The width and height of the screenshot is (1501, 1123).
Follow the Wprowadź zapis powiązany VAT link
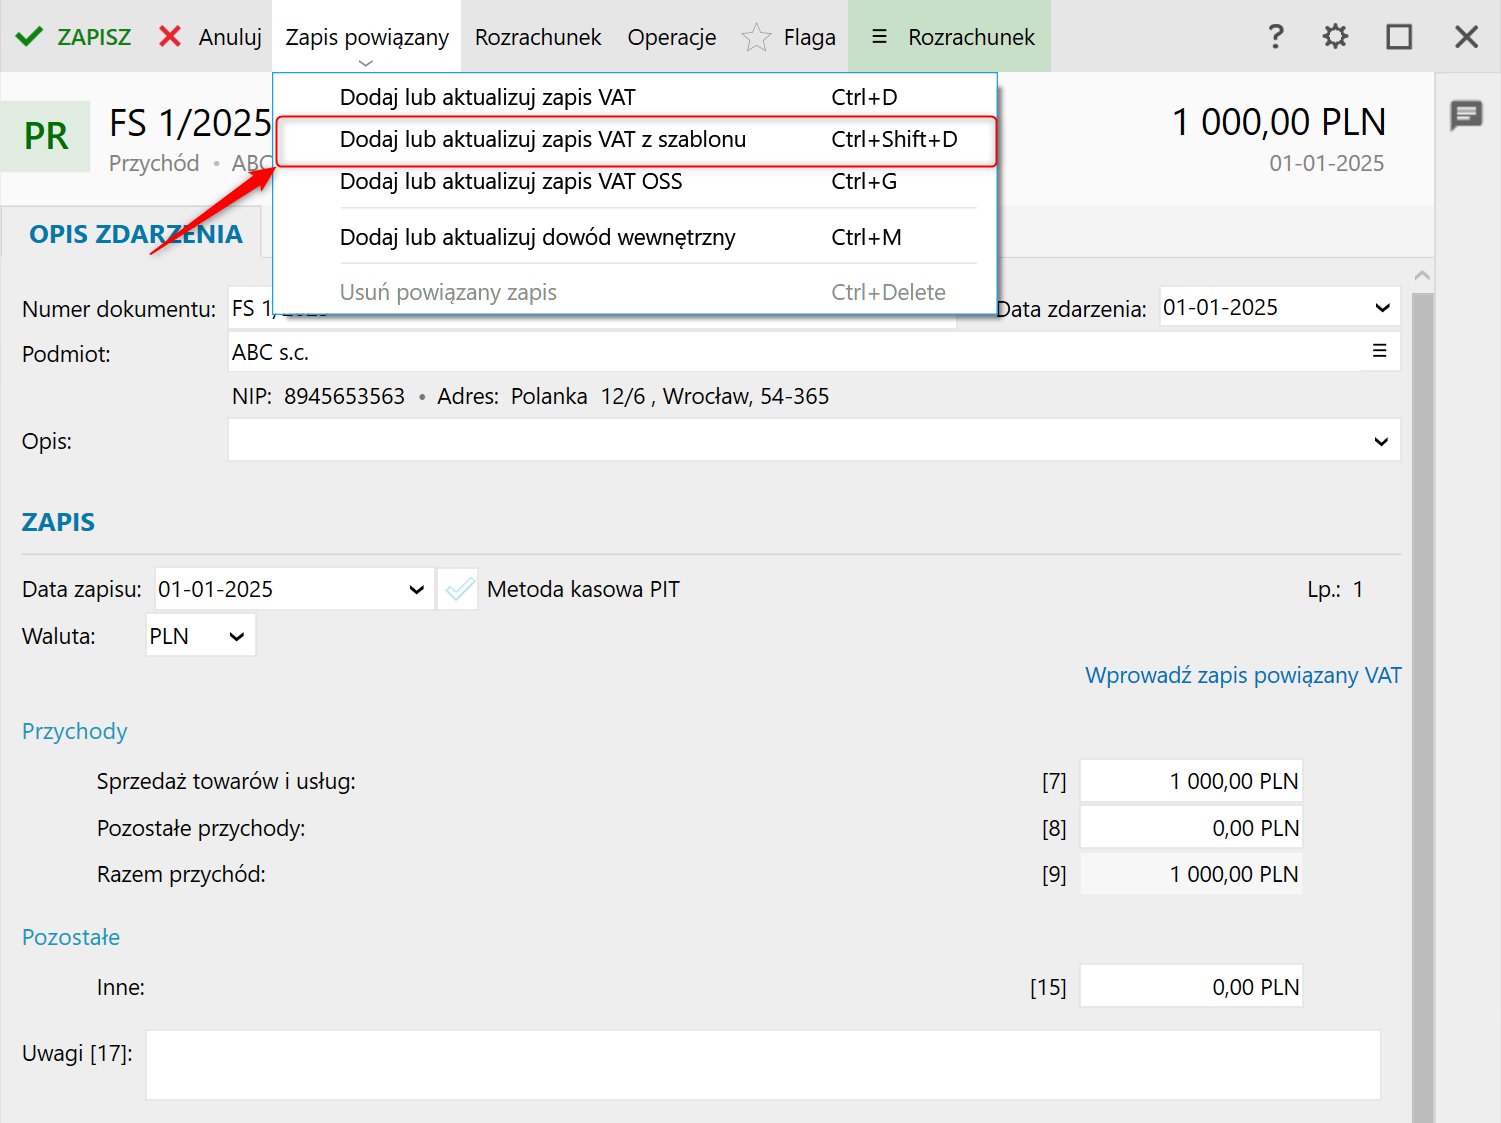click(1243, 675)
